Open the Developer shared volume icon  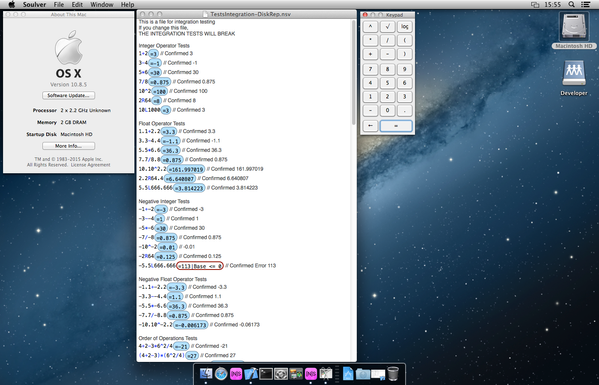pos(573,78)
